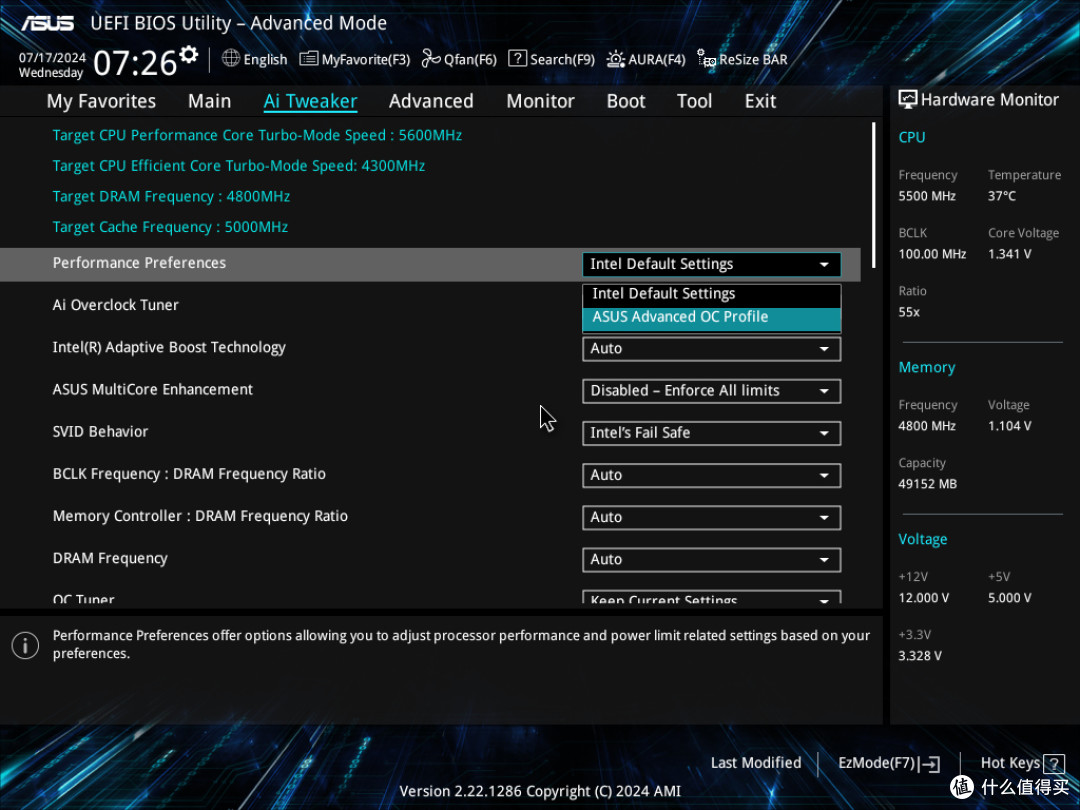Select Intel(R) Adaptive Boost Technology label
The height and width of the screenshot is (810, 1080).
point(169,348)
